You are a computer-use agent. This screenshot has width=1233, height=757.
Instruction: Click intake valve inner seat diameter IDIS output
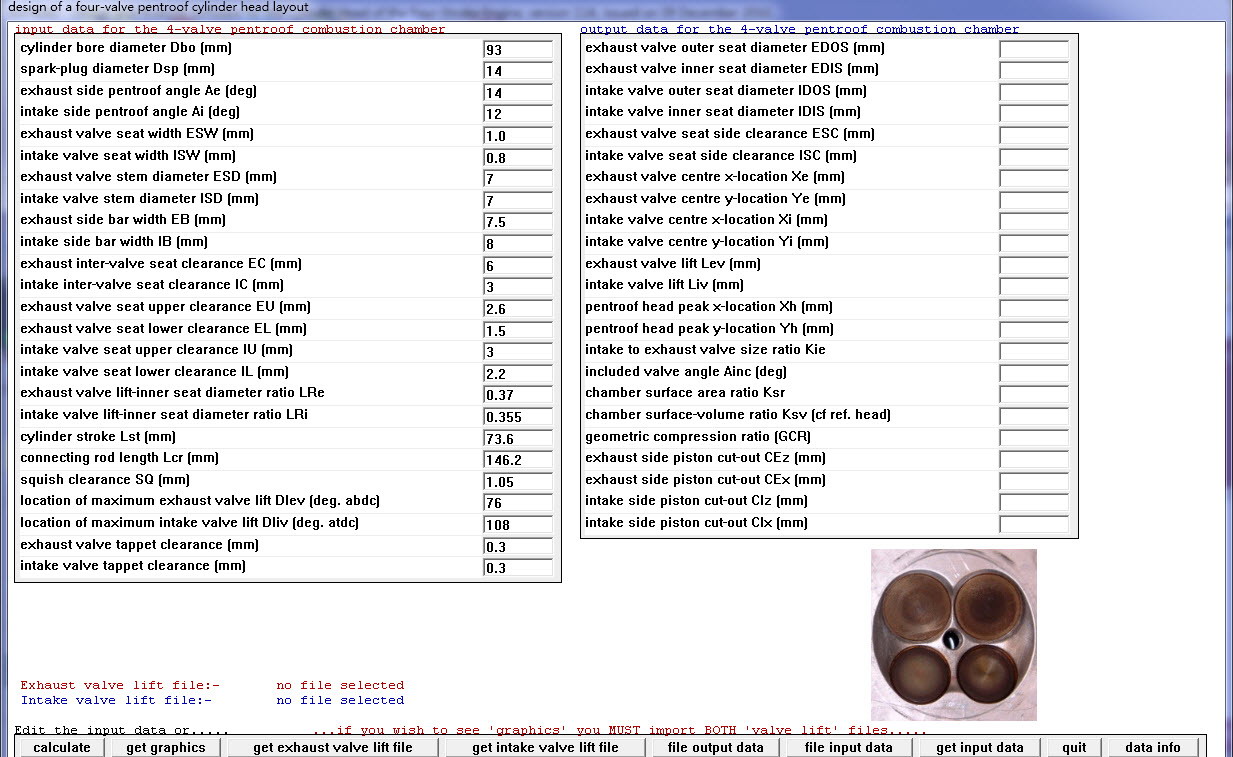[1034, 114]
